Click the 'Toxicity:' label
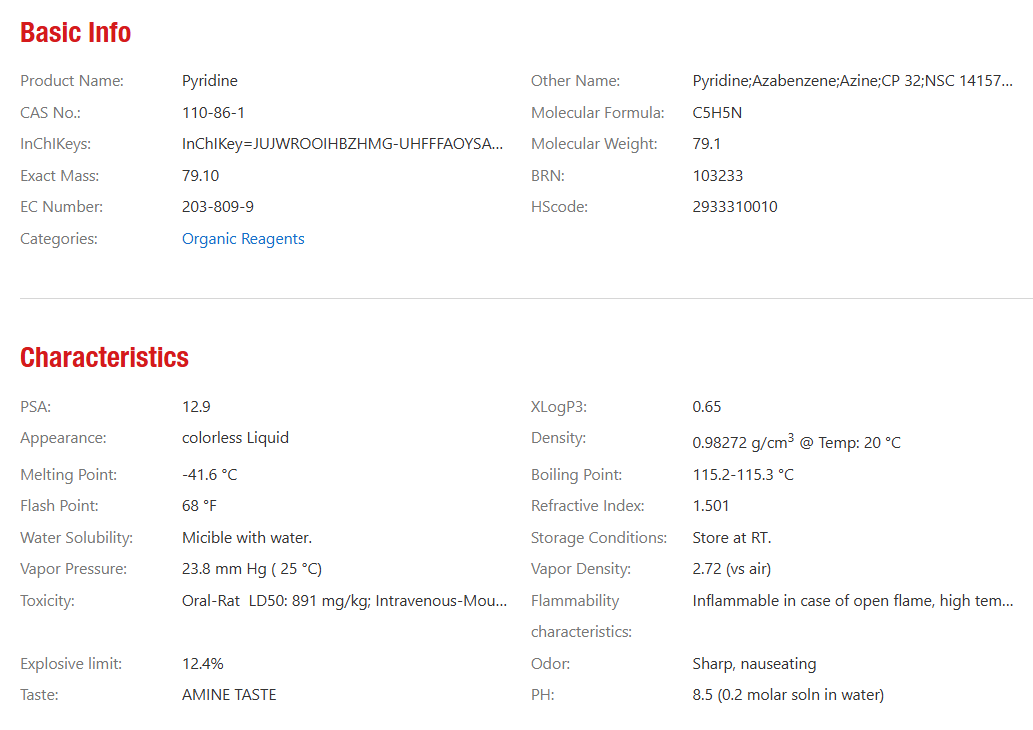Image resolution: width=1033 pixels, height=730 pixels. click(47, 600)
